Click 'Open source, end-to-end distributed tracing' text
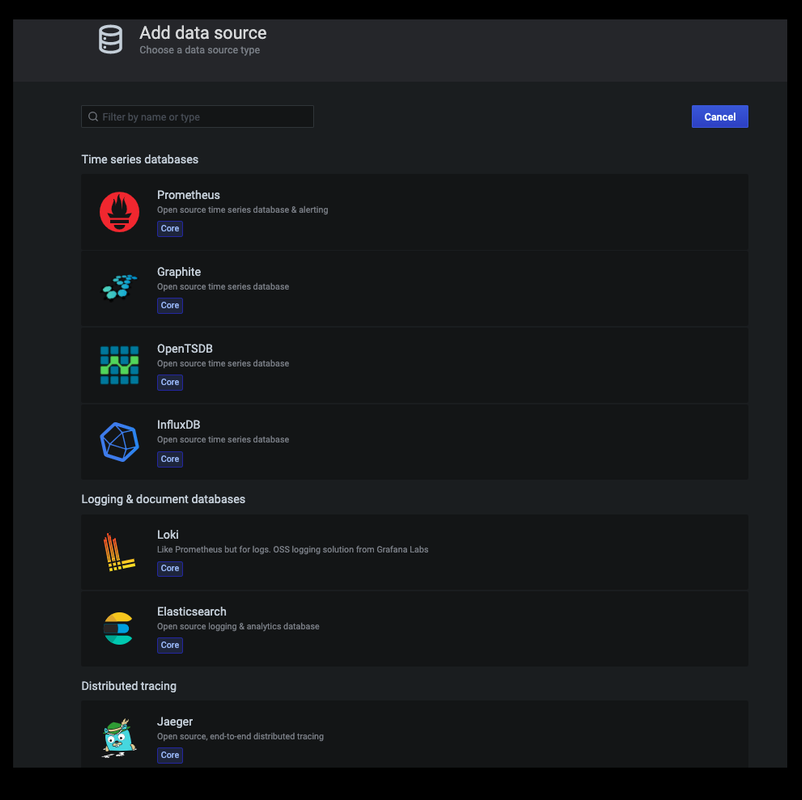This screenshot has width=802, height=800. click(x=240, y=736)
